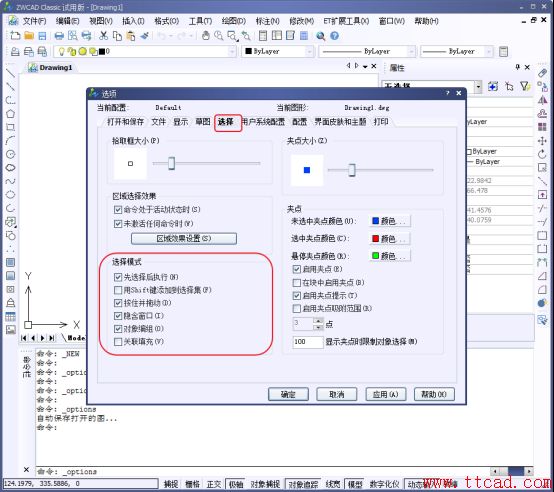Select the Spline curve tool
The height and width of the screenshot is (492, 554).
click(x=11, y=181)
